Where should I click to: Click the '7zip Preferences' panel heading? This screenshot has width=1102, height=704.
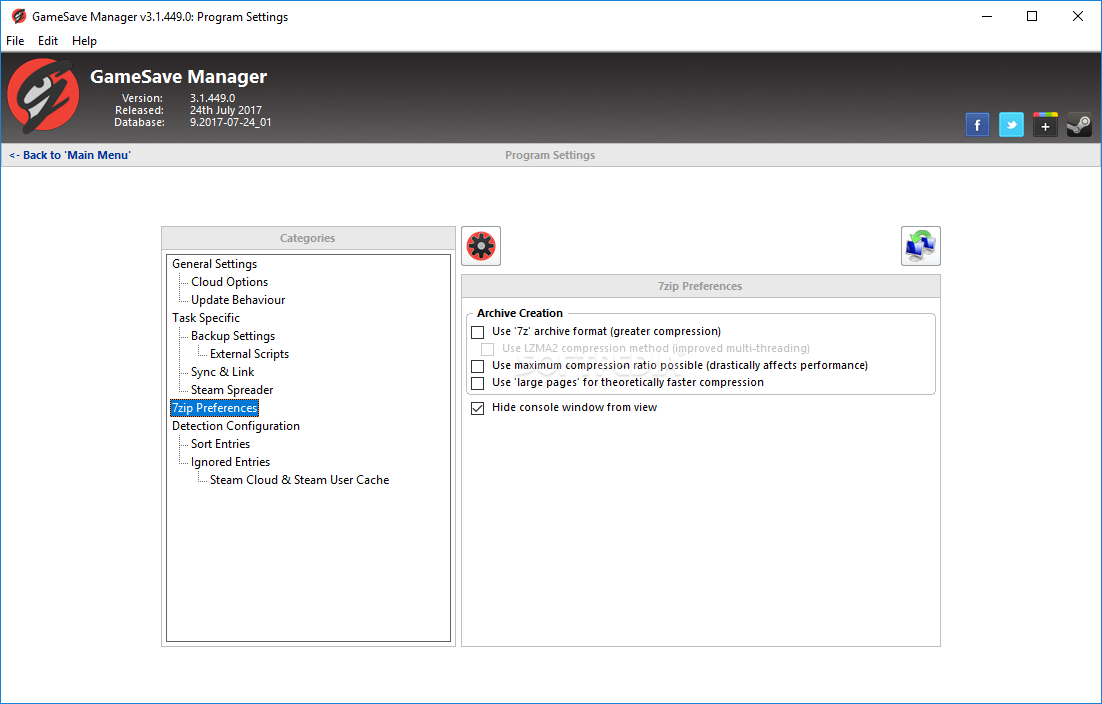pyautogui.click(x=700, y=286)
